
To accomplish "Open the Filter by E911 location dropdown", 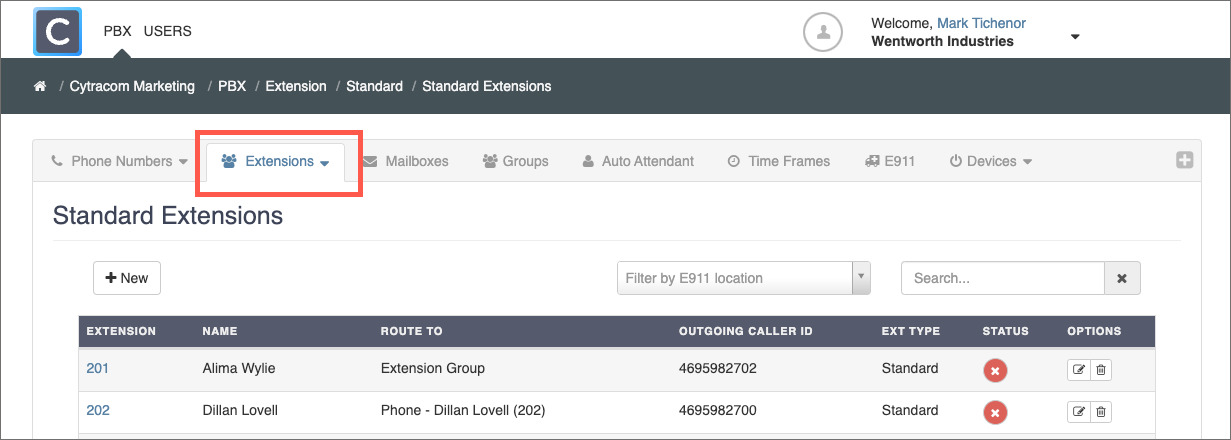I will 743,278.
